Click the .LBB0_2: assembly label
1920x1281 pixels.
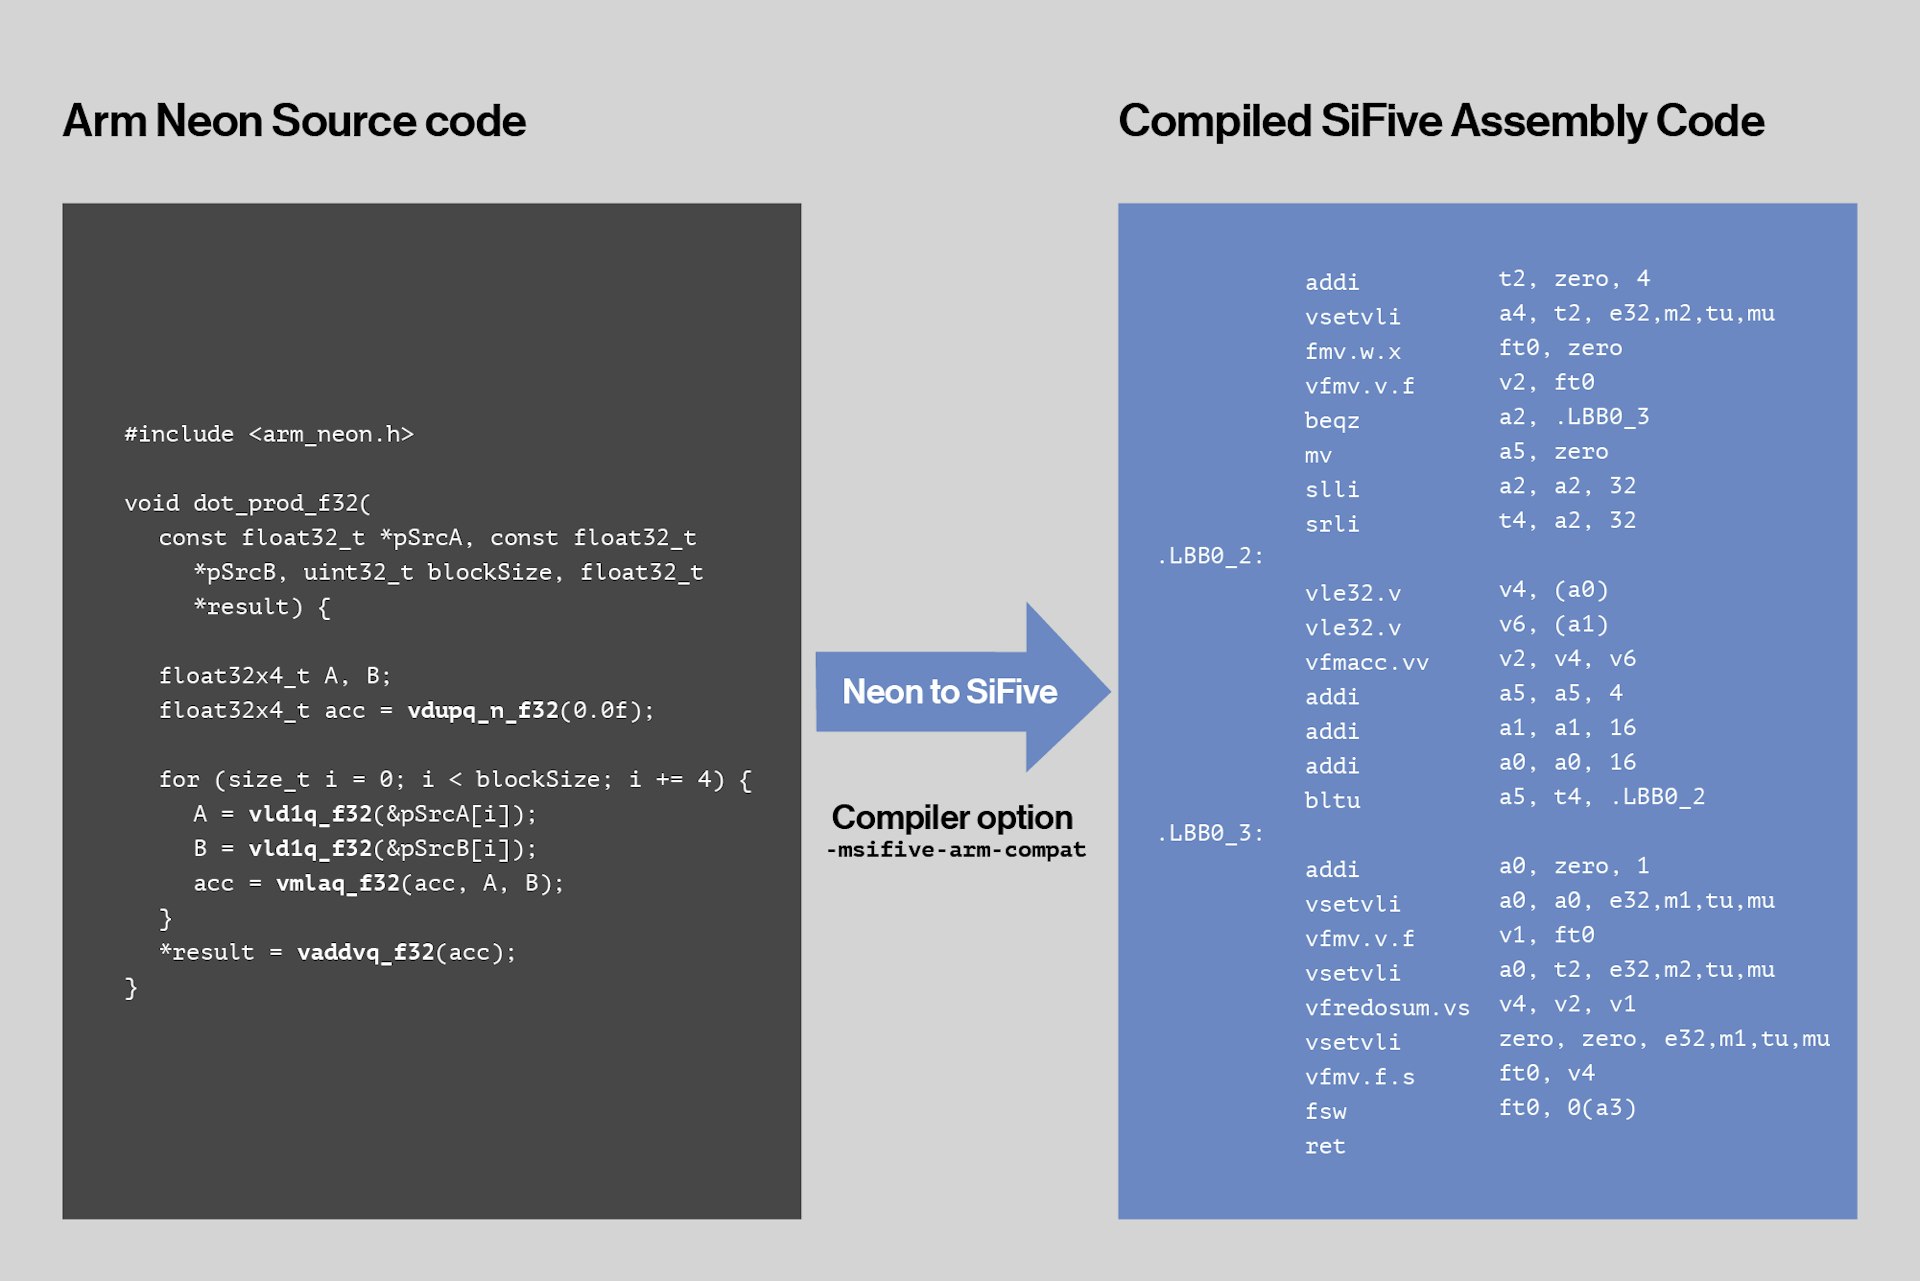click(x=1210, y=556)
